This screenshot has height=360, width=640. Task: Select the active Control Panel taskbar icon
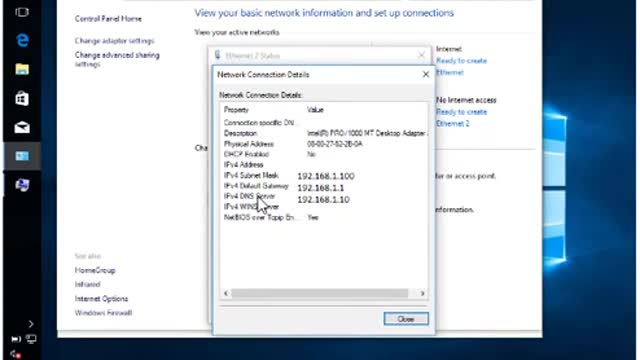pos(22,156)
